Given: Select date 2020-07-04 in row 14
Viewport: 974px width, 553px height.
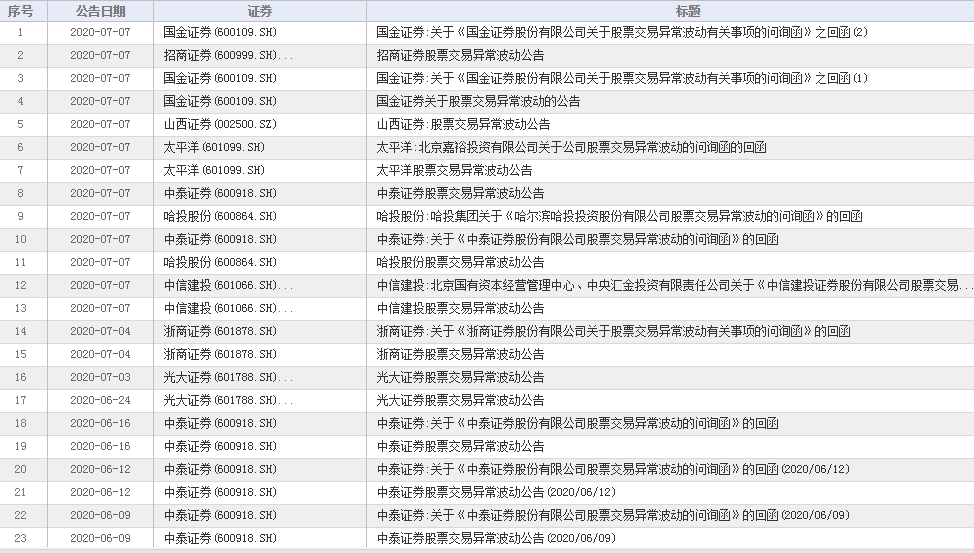Looking at the screenshot, I should pos(101,331).
